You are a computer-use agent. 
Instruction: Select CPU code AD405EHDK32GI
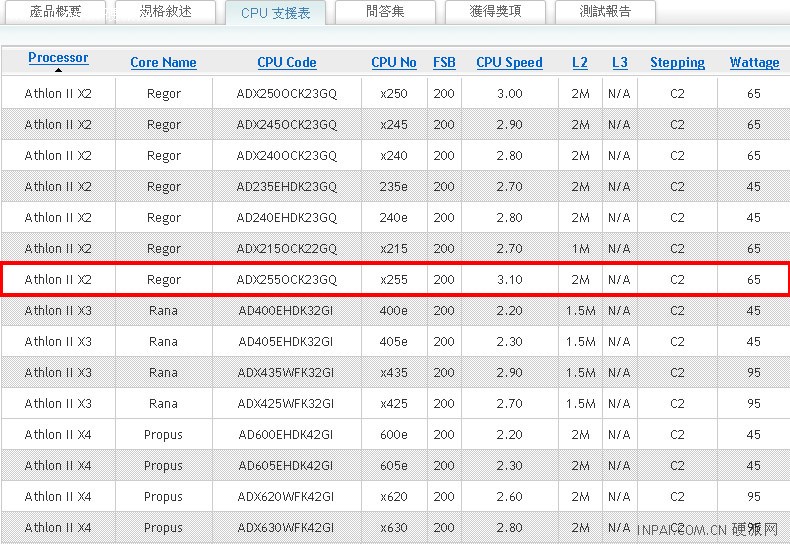(286, 342)
